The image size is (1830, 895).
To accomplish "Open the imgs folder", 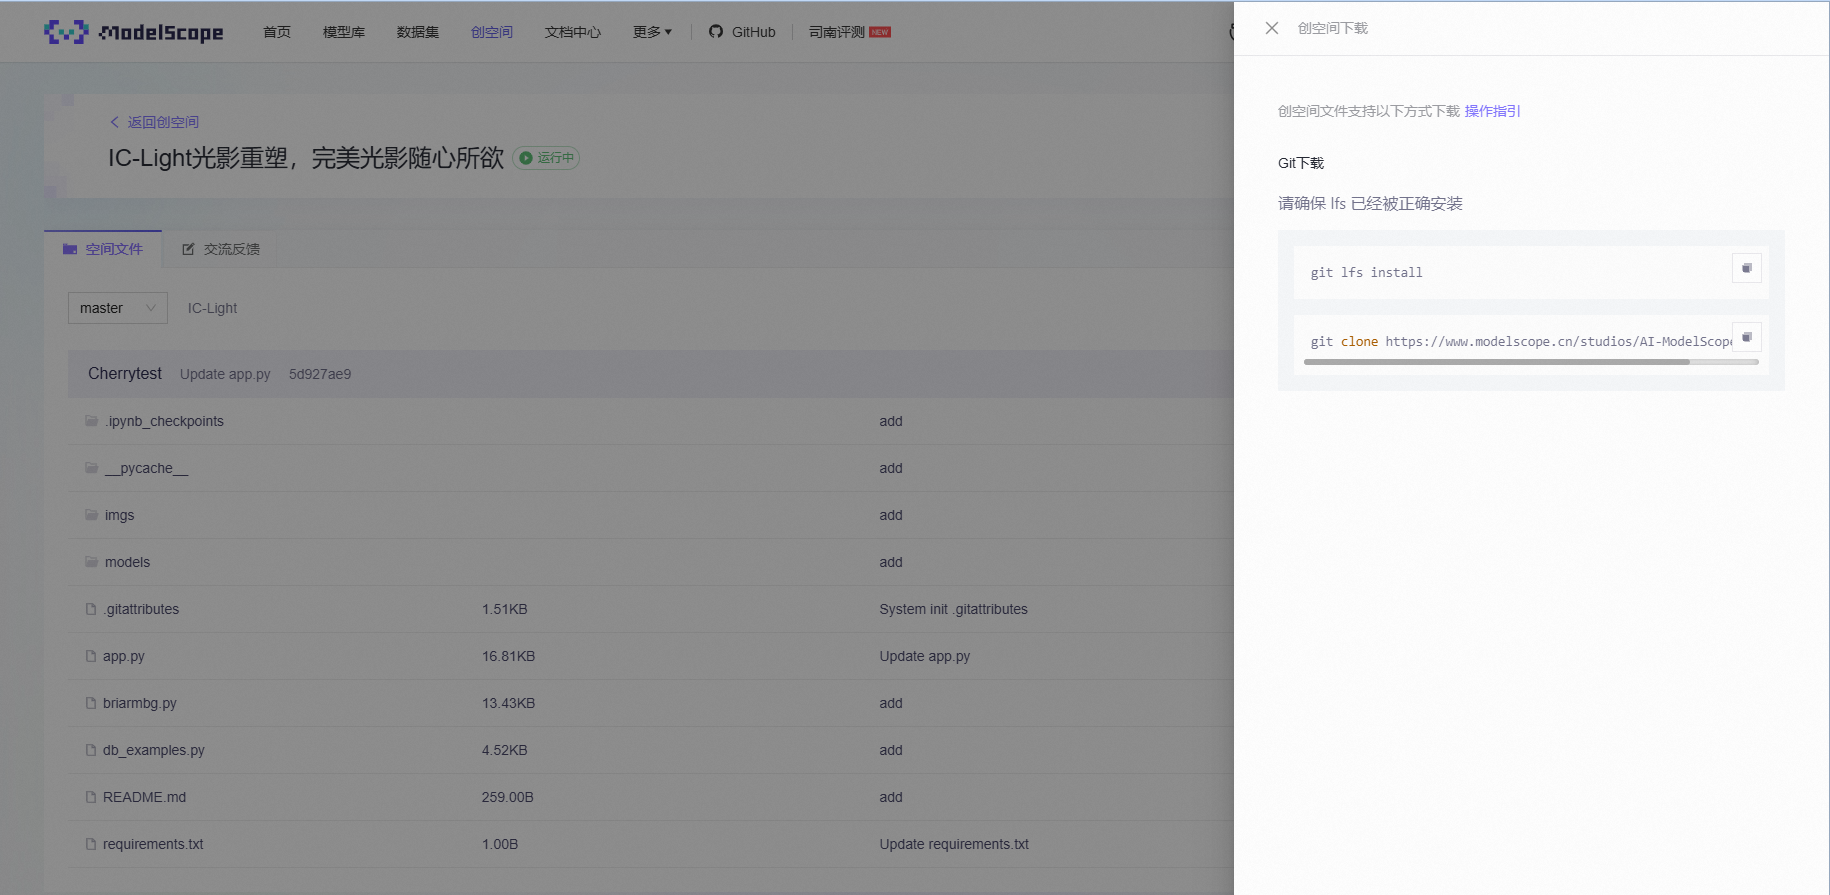I will (119, 515).
